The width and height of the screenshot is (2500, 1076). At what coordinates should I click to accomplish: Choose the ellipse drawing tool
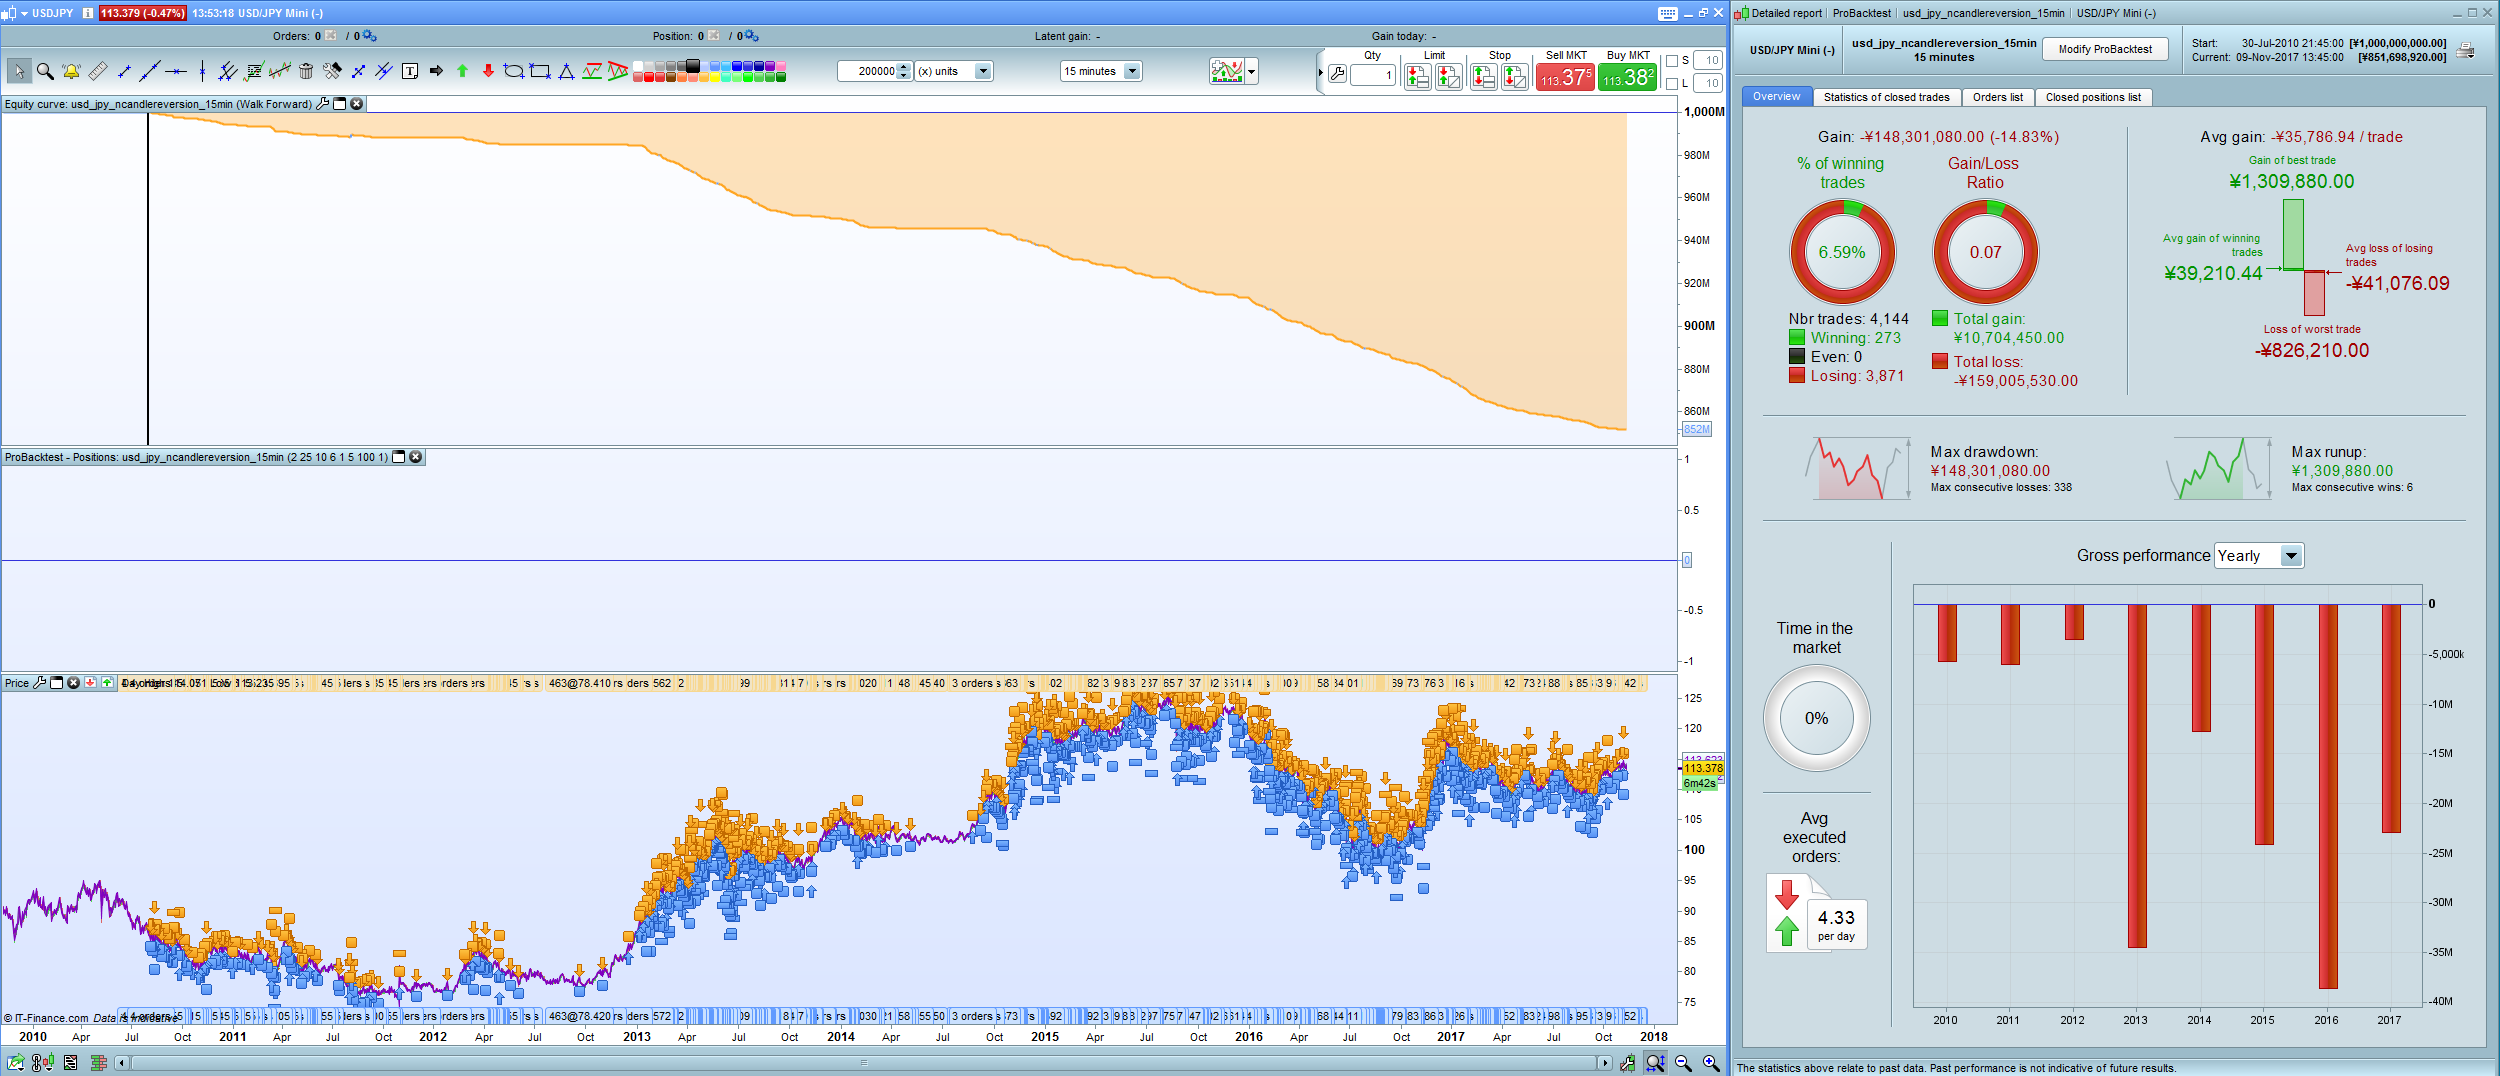pos(514,71)
